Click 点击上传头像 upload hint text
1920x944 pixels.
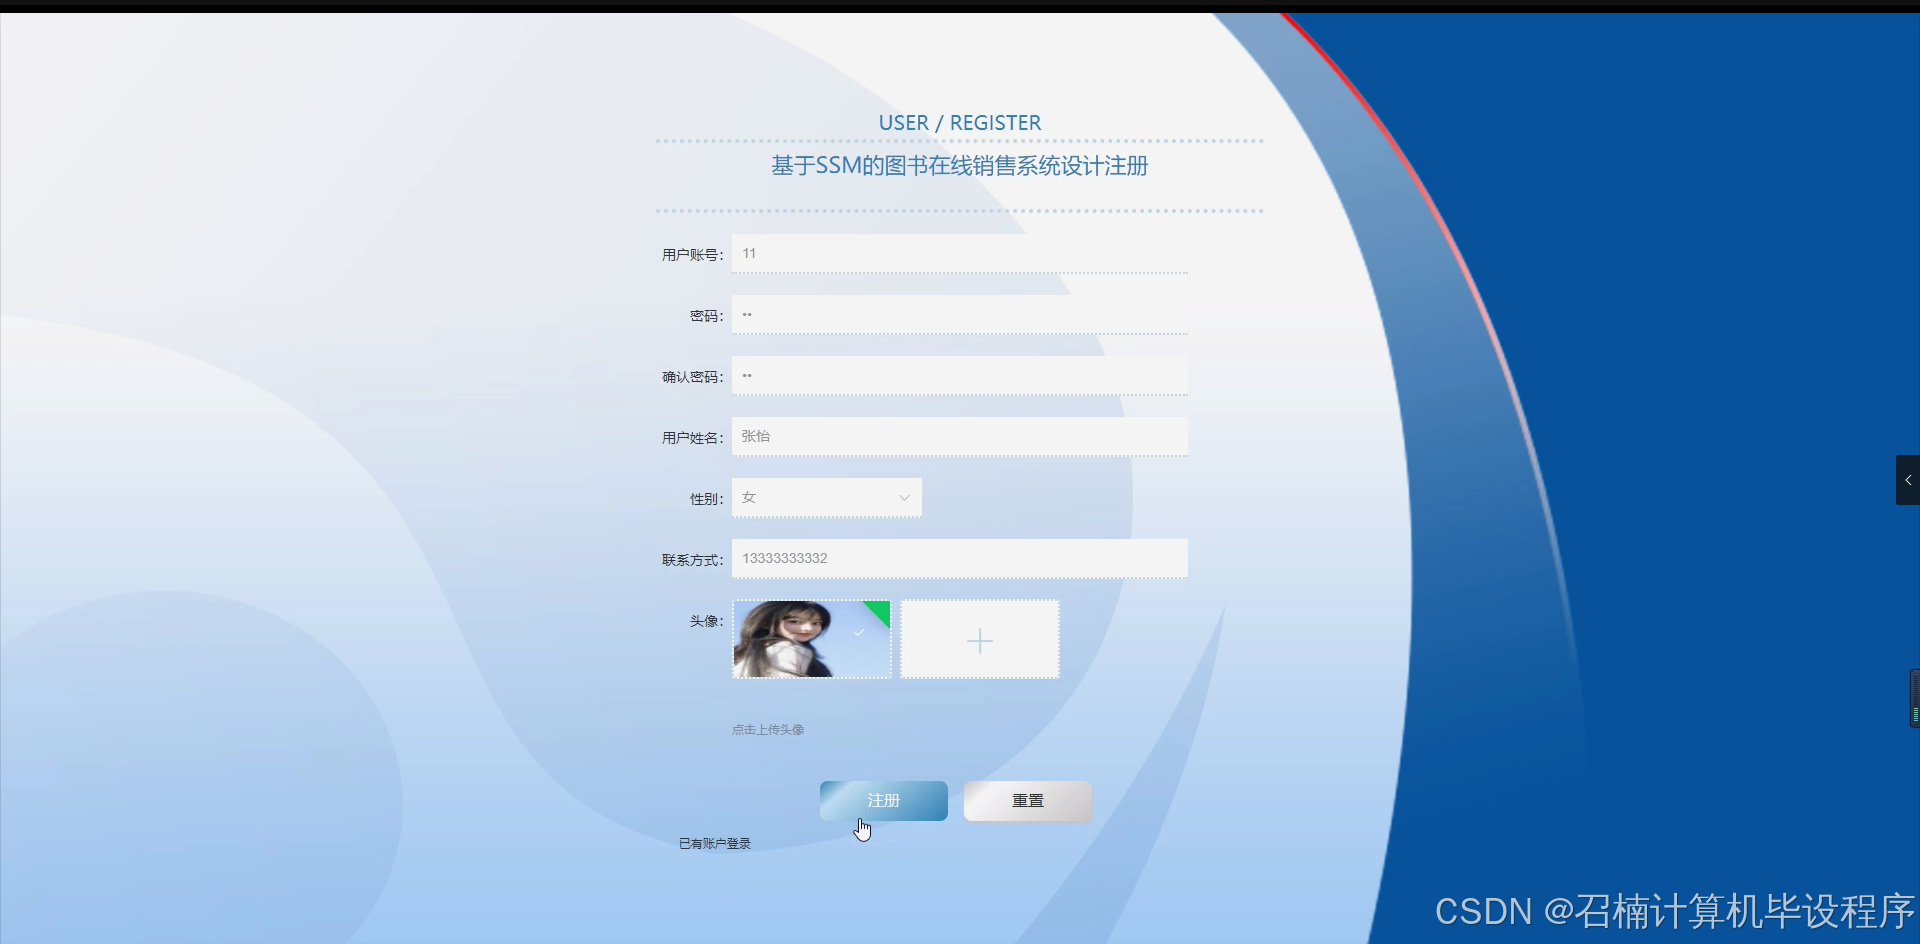767,729
